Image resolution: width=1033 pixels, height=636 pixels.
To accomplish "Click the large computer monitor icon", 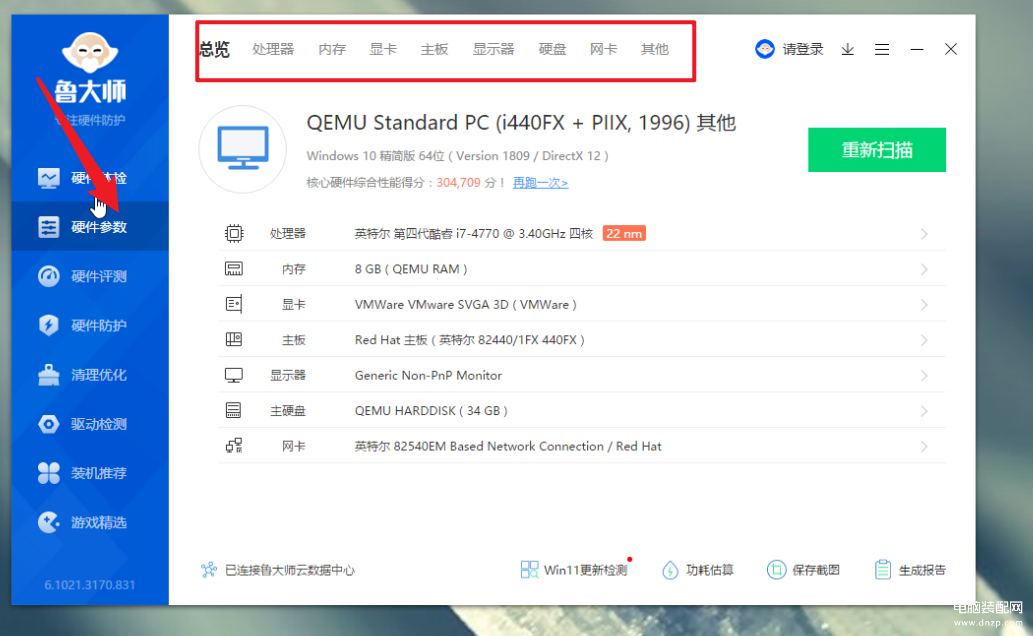I will (243, 149).
